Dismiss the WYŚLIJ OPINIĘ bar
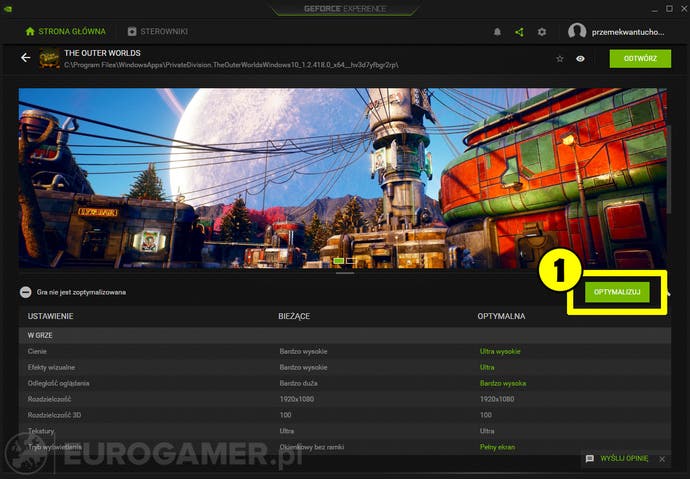 coord(662,459)
